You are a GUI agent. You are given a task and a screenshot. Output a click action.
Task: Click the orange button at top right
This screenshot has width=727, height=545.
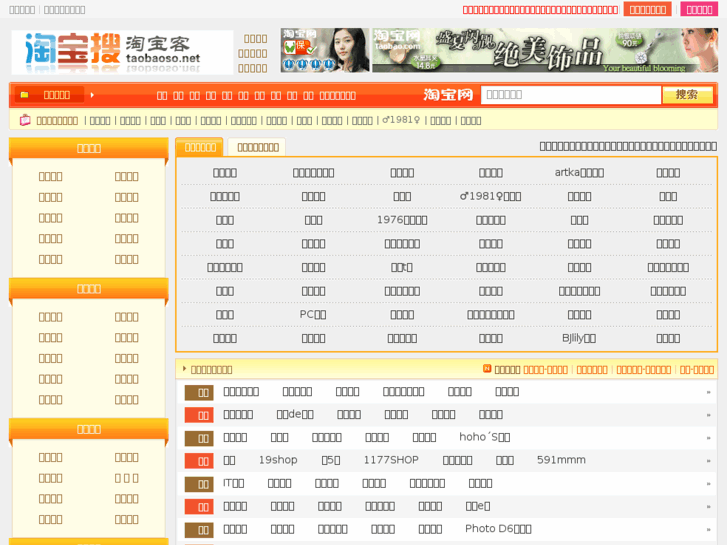[648, 9]
